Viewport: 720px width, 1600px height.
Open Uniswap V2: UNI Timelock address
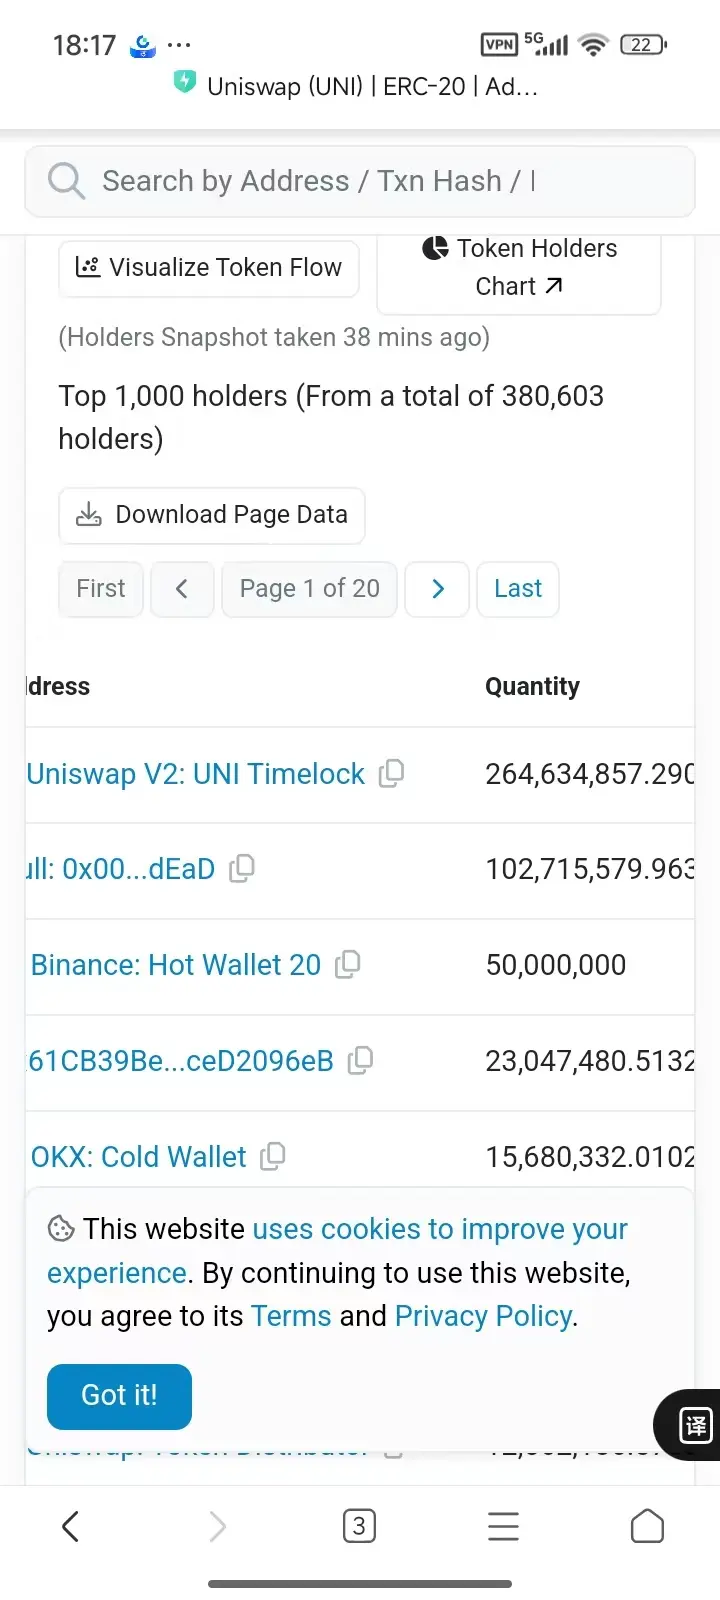tap(196, 774)
